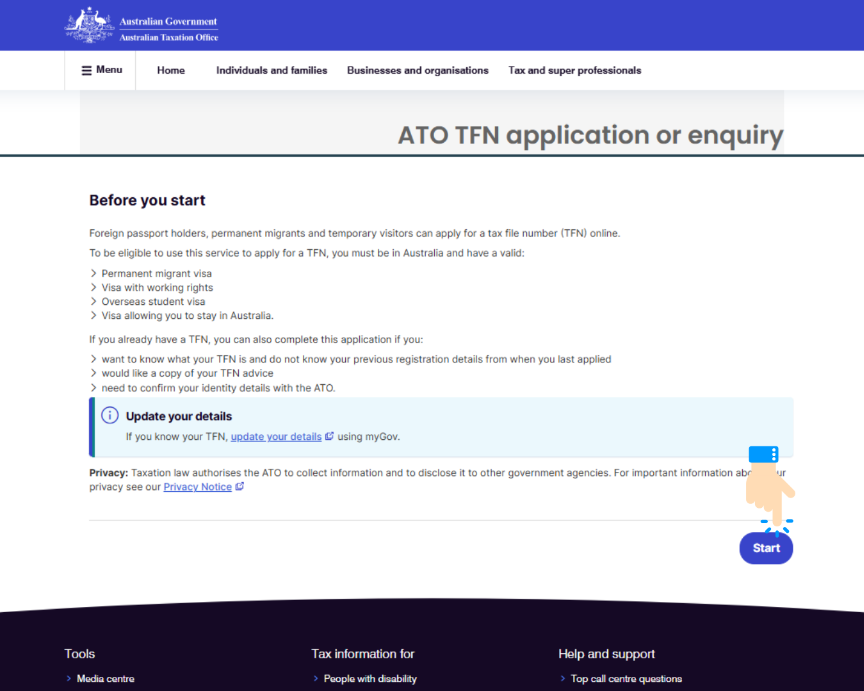Screen dimensions: 864x691
Task: Click the chevron beside Top call centre questions
Action: coord(562,679)
